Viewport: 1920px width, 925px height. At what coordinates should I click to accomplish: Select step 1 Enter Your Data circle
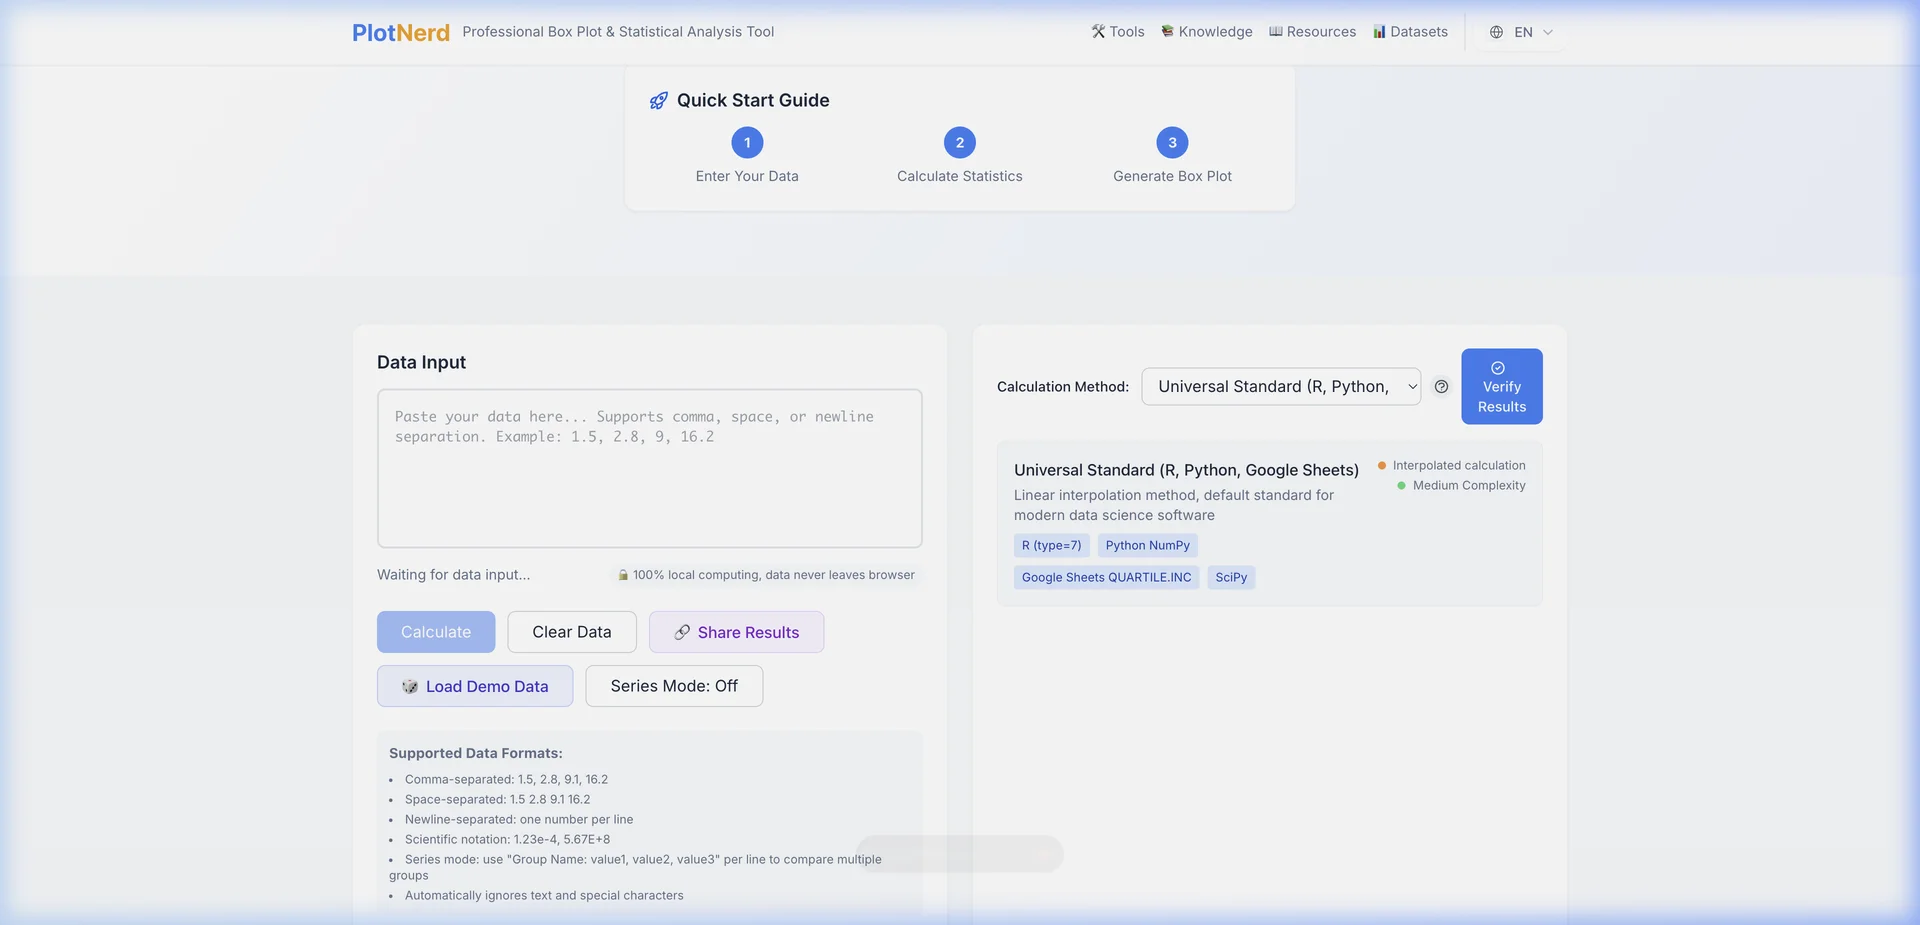[x=747, y=143]
